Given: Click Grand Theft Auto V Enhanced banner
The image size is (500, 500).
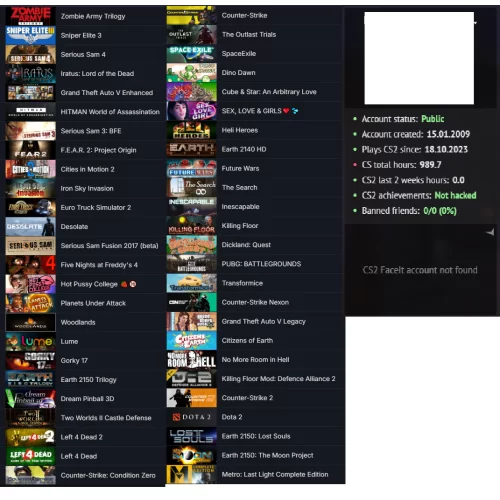Looking at the screenshot, I should 30,93.
